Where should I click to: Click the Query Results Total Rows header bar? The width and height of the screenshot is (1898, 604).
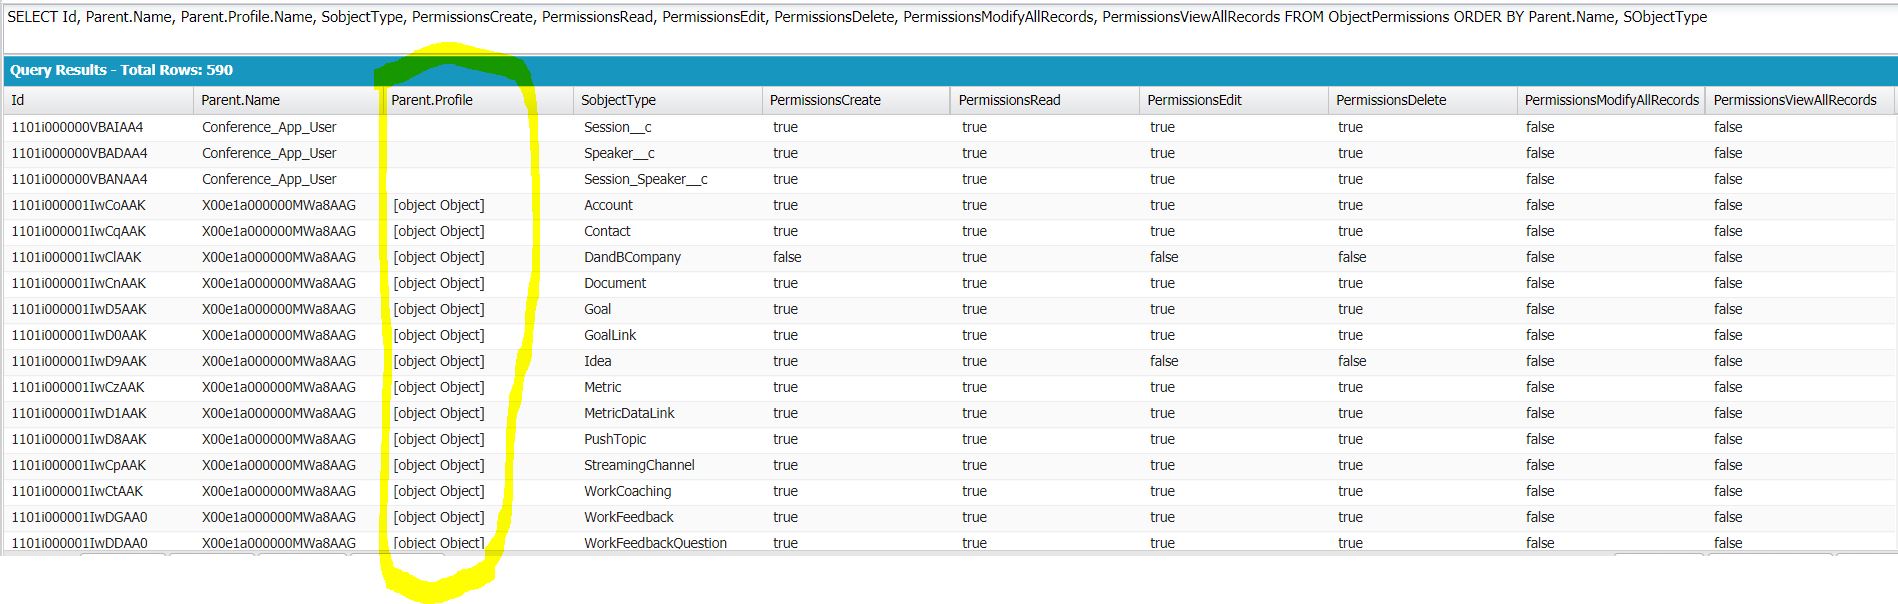[x=948, y=70]
